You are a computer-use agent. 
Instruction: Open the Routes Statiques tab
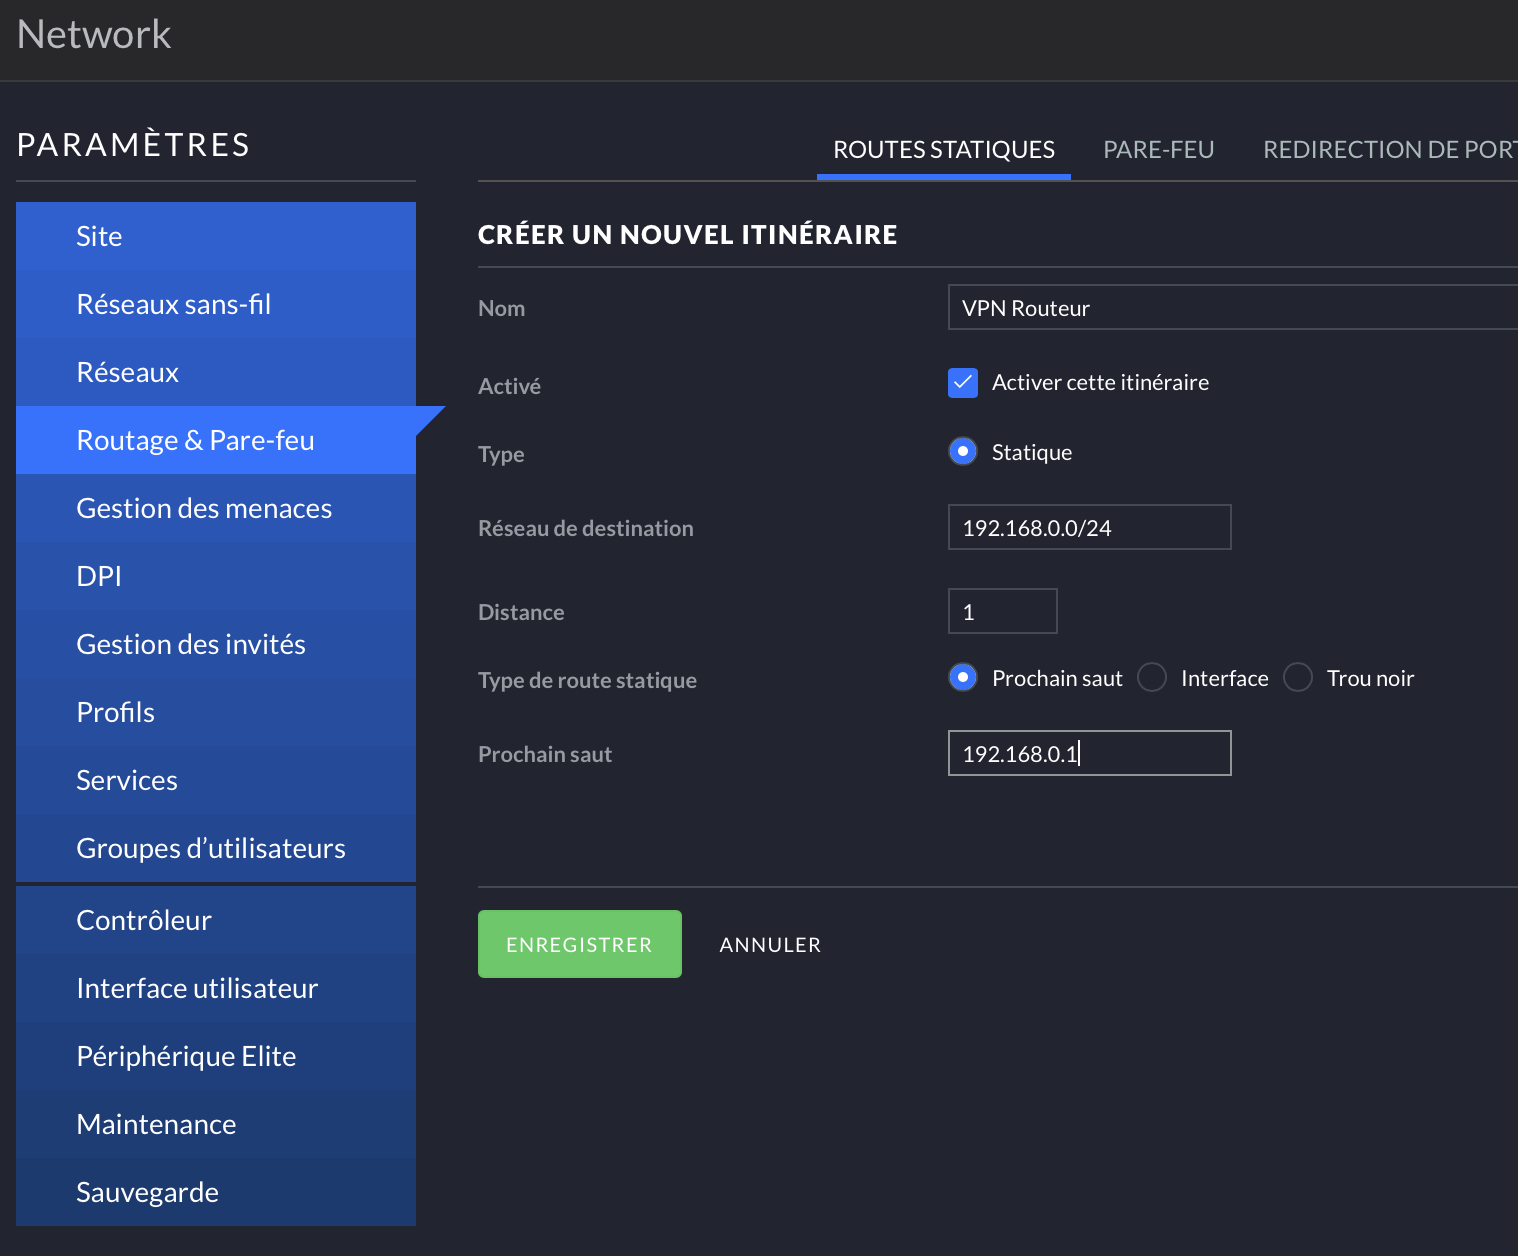(943, 150)
